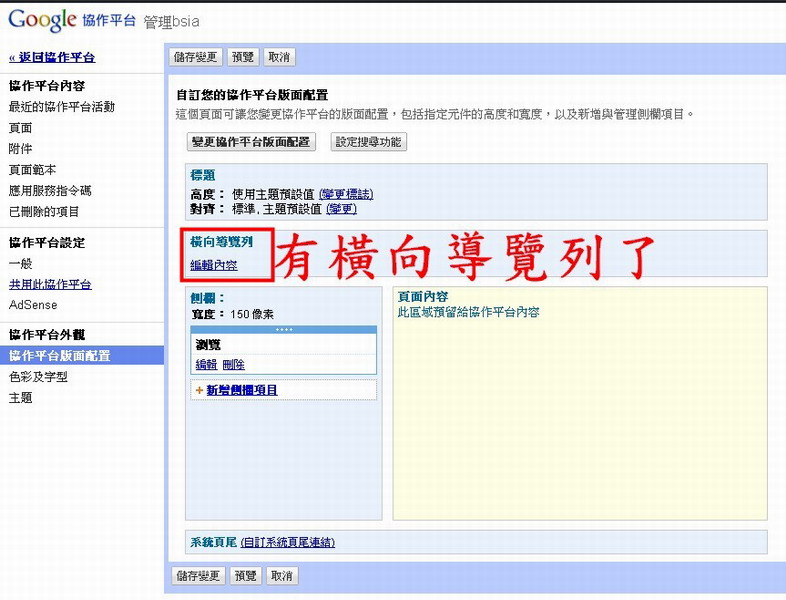Viewport: 786px width, 600px height.
Task: Click 刪除 link in 瀏覽 box
Action: point(233,364)
